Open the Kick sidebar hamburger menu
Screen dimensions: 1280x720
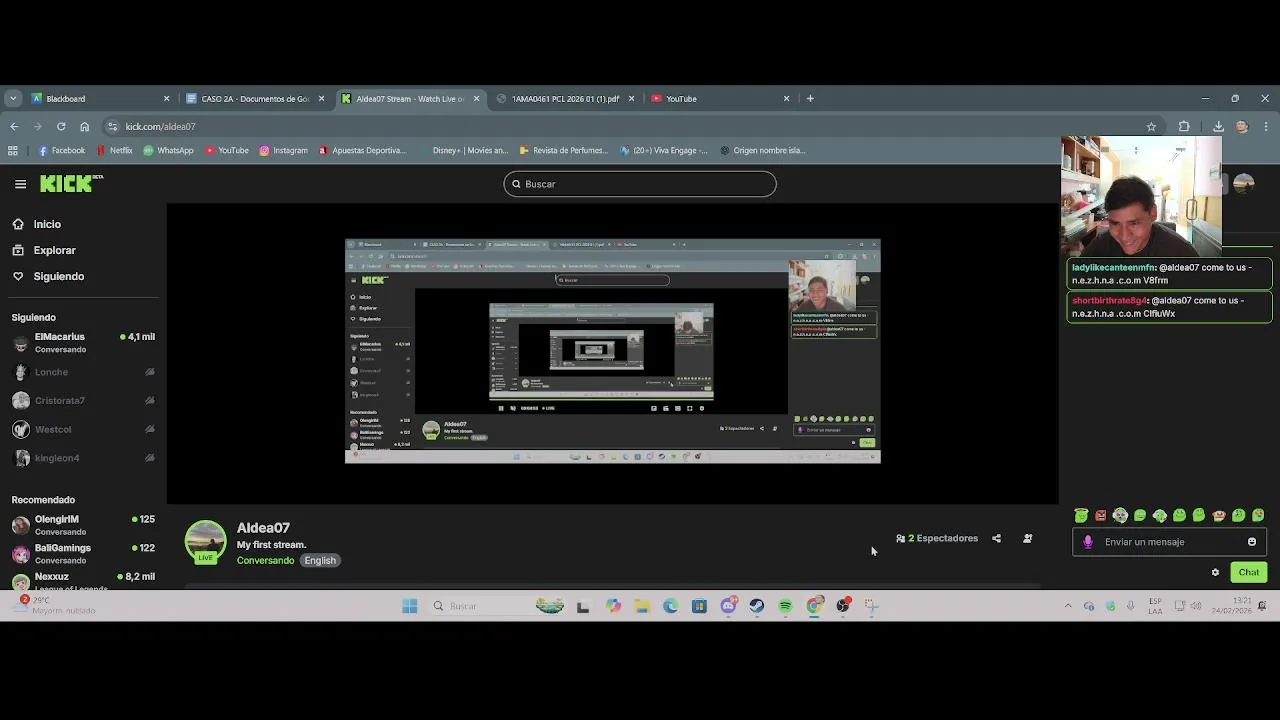[x=20, y=184]
